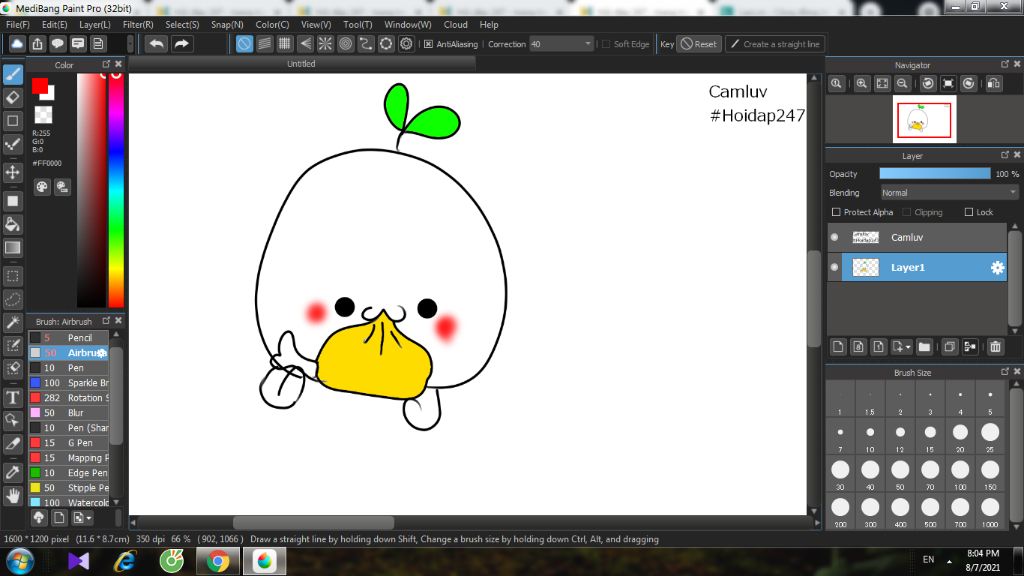Open File menu
The width and height of the screenshot is (1024, 576).
18,25
